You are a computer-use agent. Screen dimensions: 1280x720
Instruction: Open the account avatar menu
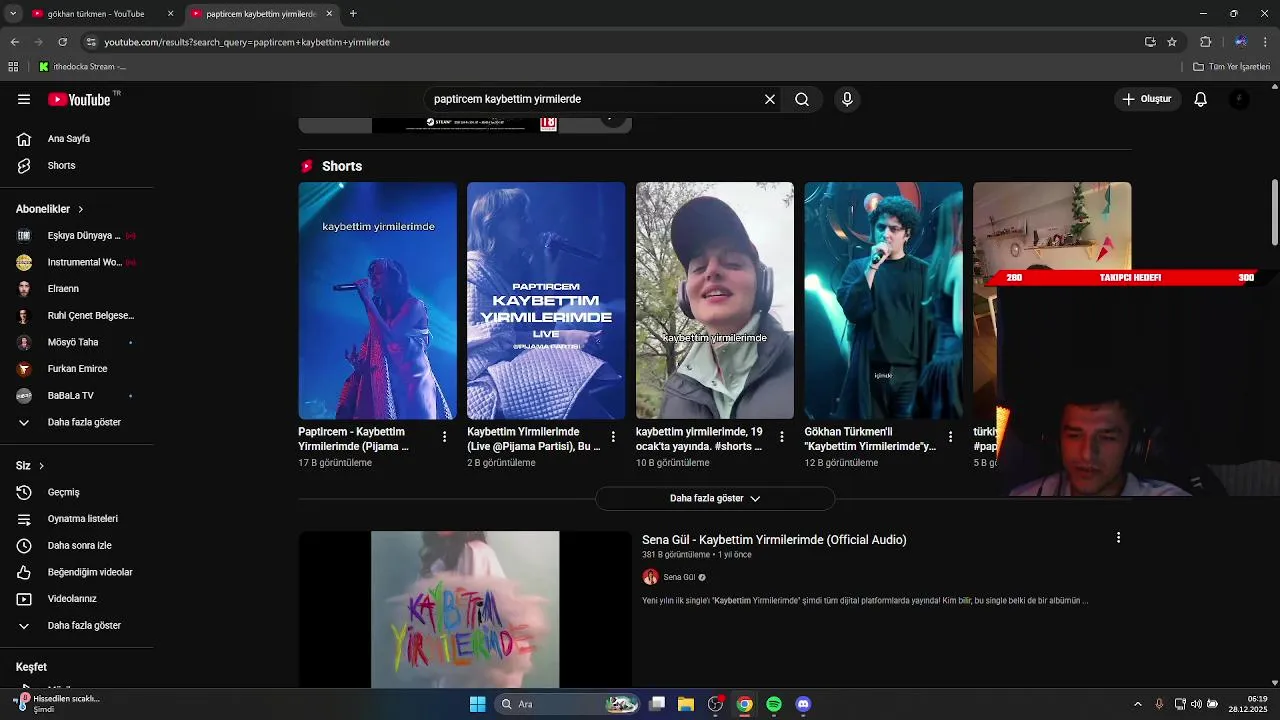tap(1239, 99)
